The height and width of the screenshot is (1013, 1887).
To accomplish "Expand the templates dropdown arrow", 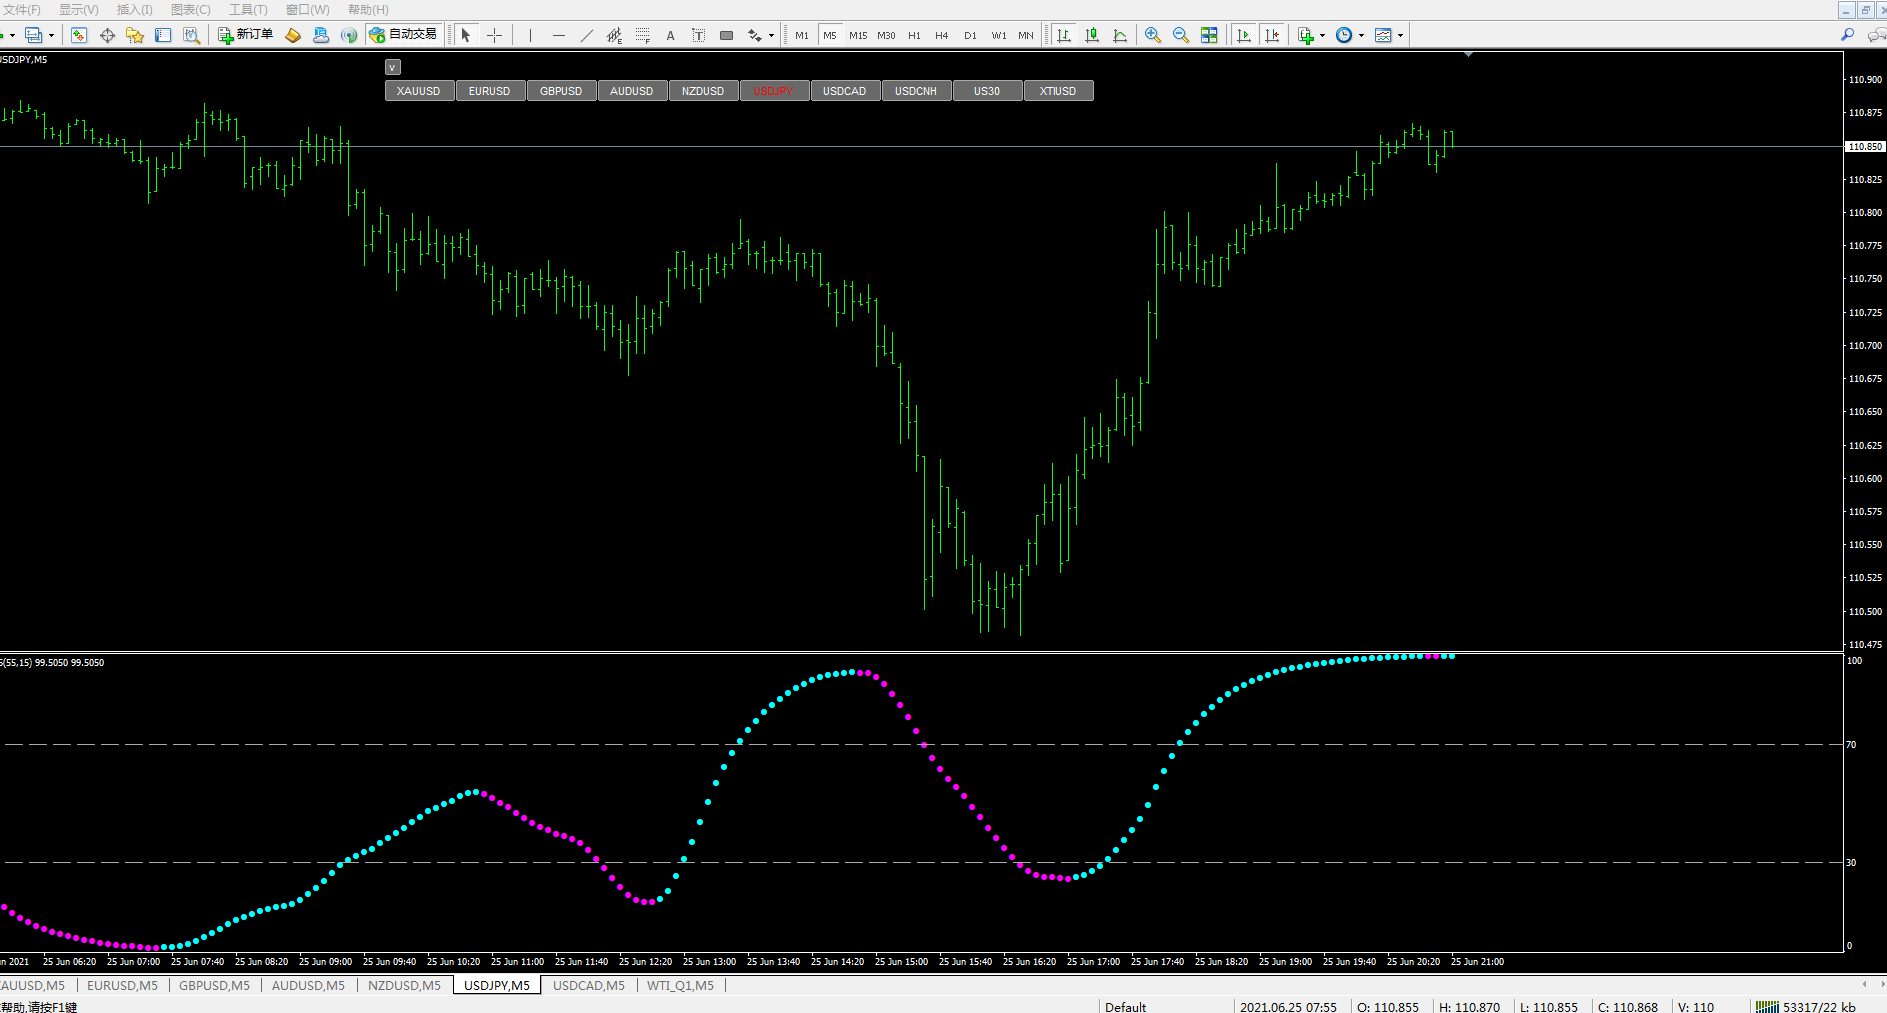I will tap(1401, 35).
